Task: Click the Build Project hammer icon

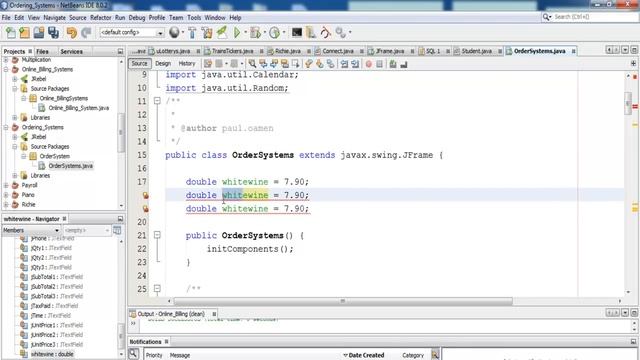Action: click(192, 33)
